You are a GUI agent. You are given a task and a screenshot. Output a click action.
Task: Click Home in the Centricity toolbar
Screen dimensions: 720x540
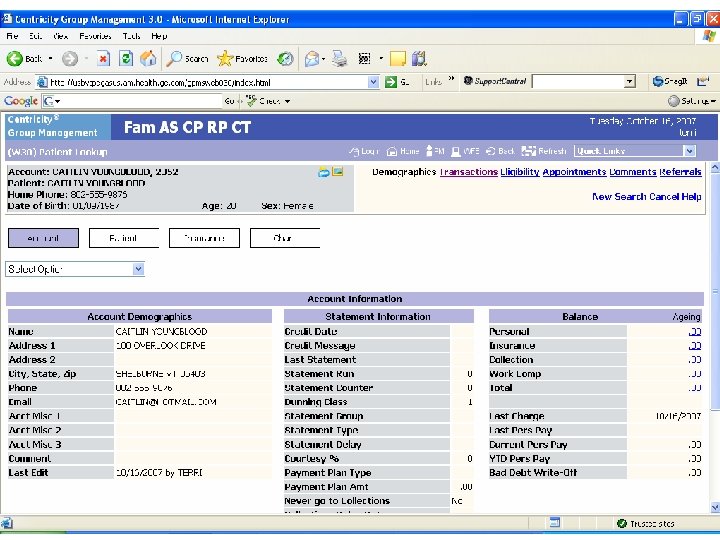click(403, 151)
